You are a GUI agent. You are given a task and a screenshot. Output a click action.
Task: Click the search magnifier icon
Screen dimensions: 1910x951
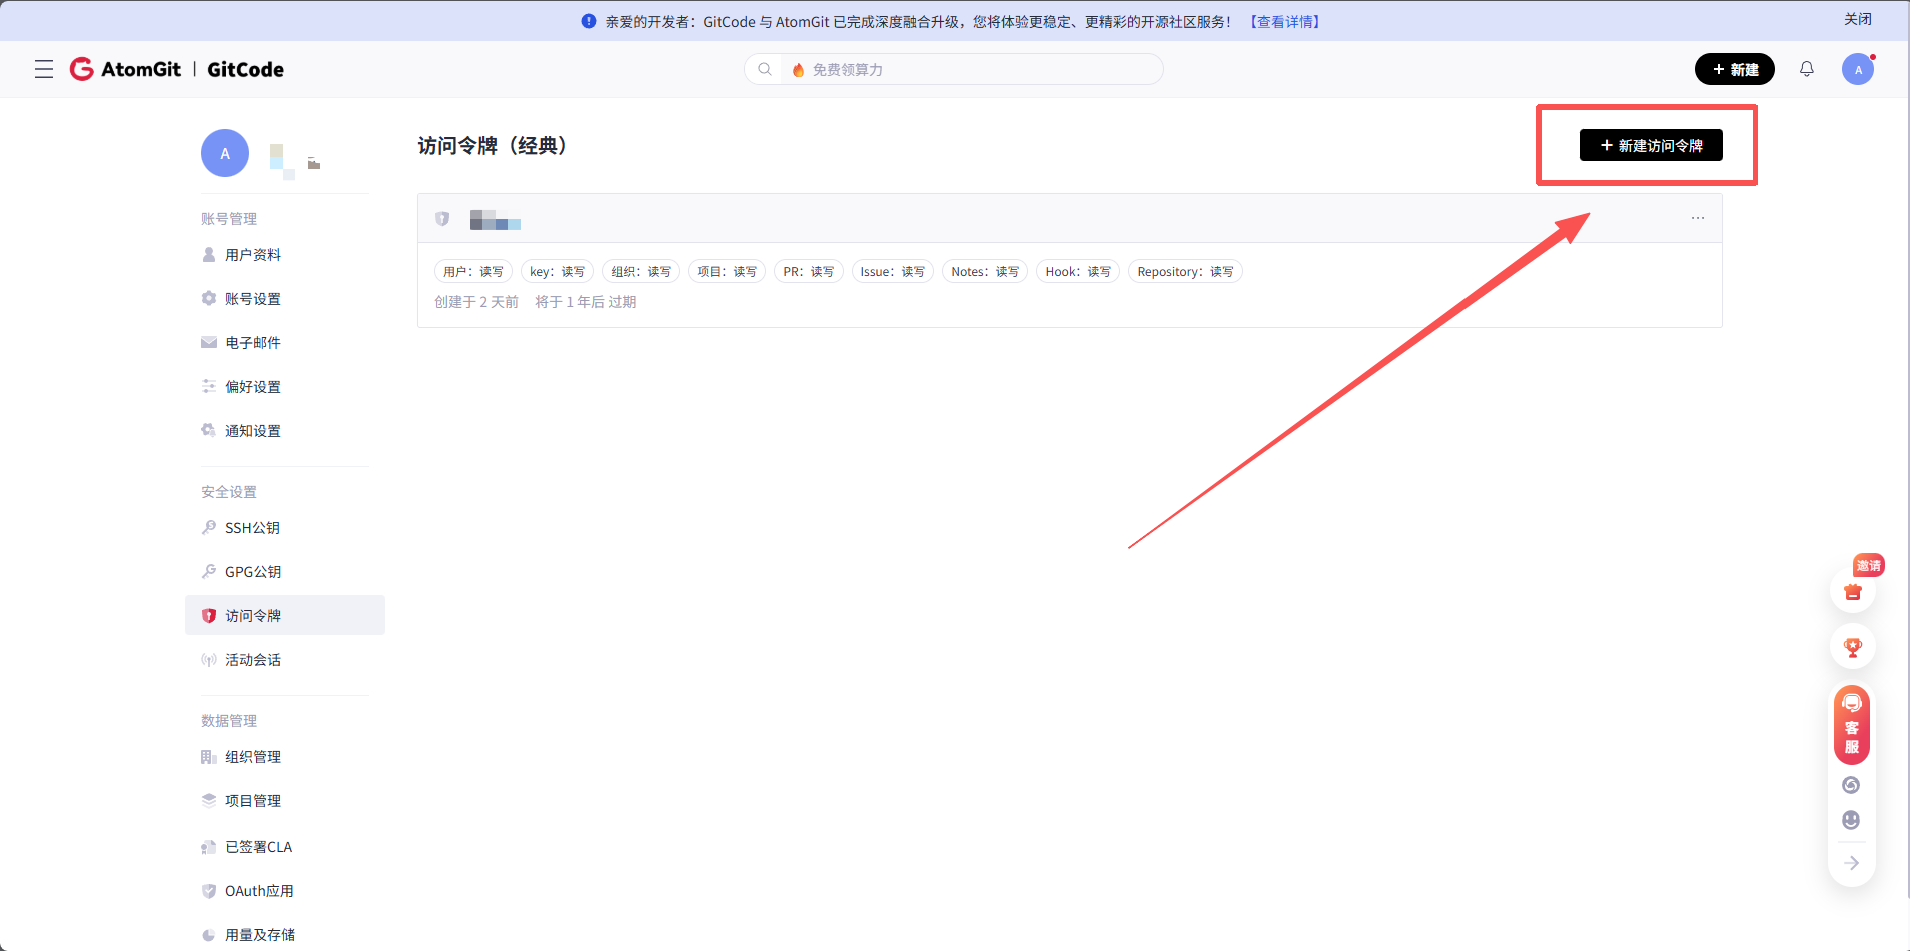(x=765, y=69)
